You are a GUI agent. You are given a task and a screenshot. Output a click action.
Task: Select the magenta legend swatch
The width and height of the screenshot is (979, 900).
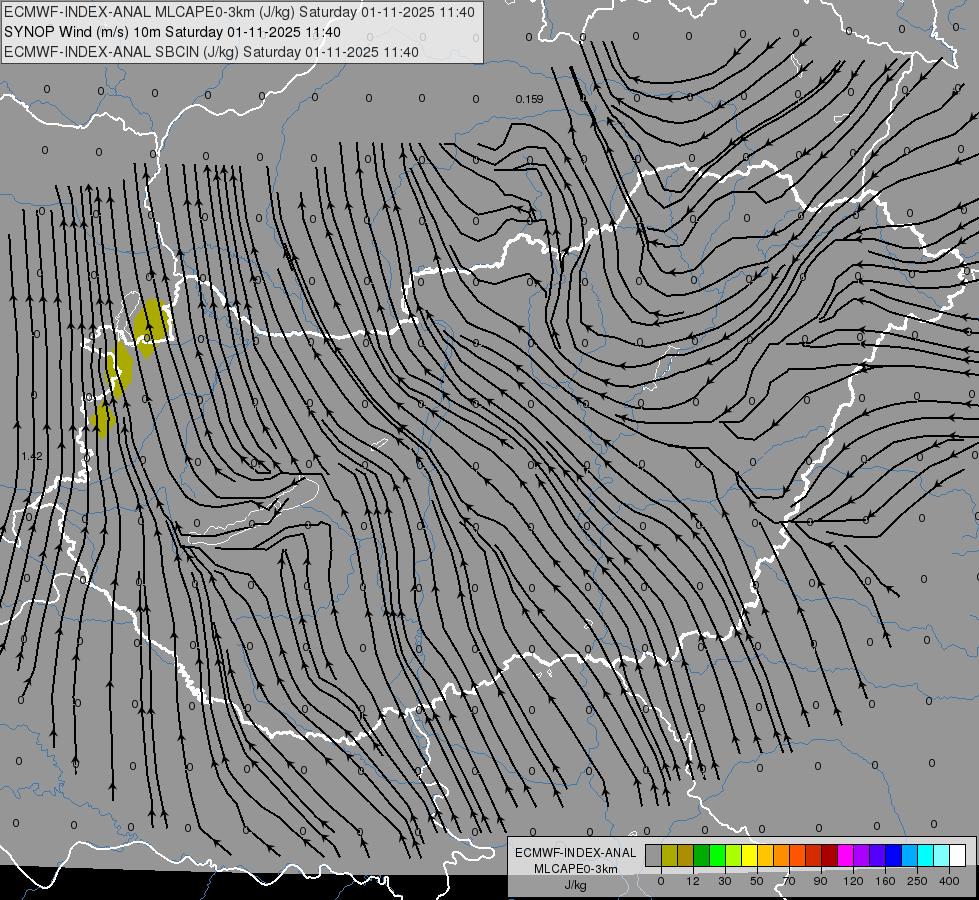[x=845, y=856]
